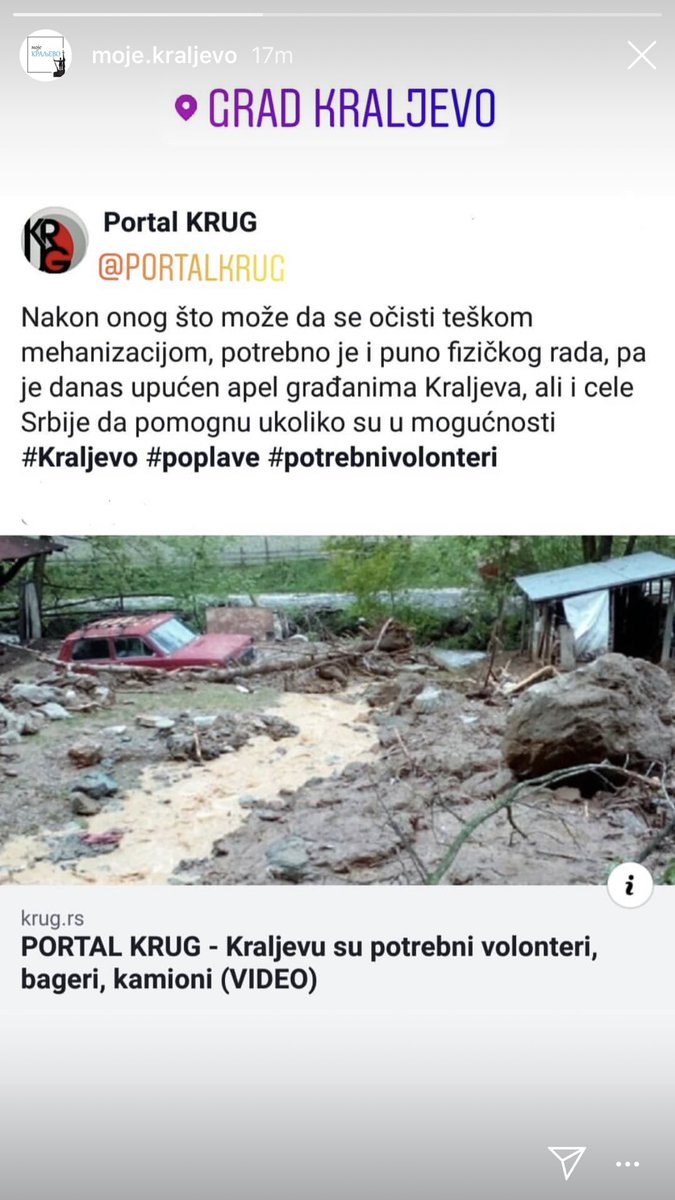Open the Portal KRUG page name

point(180,222)
